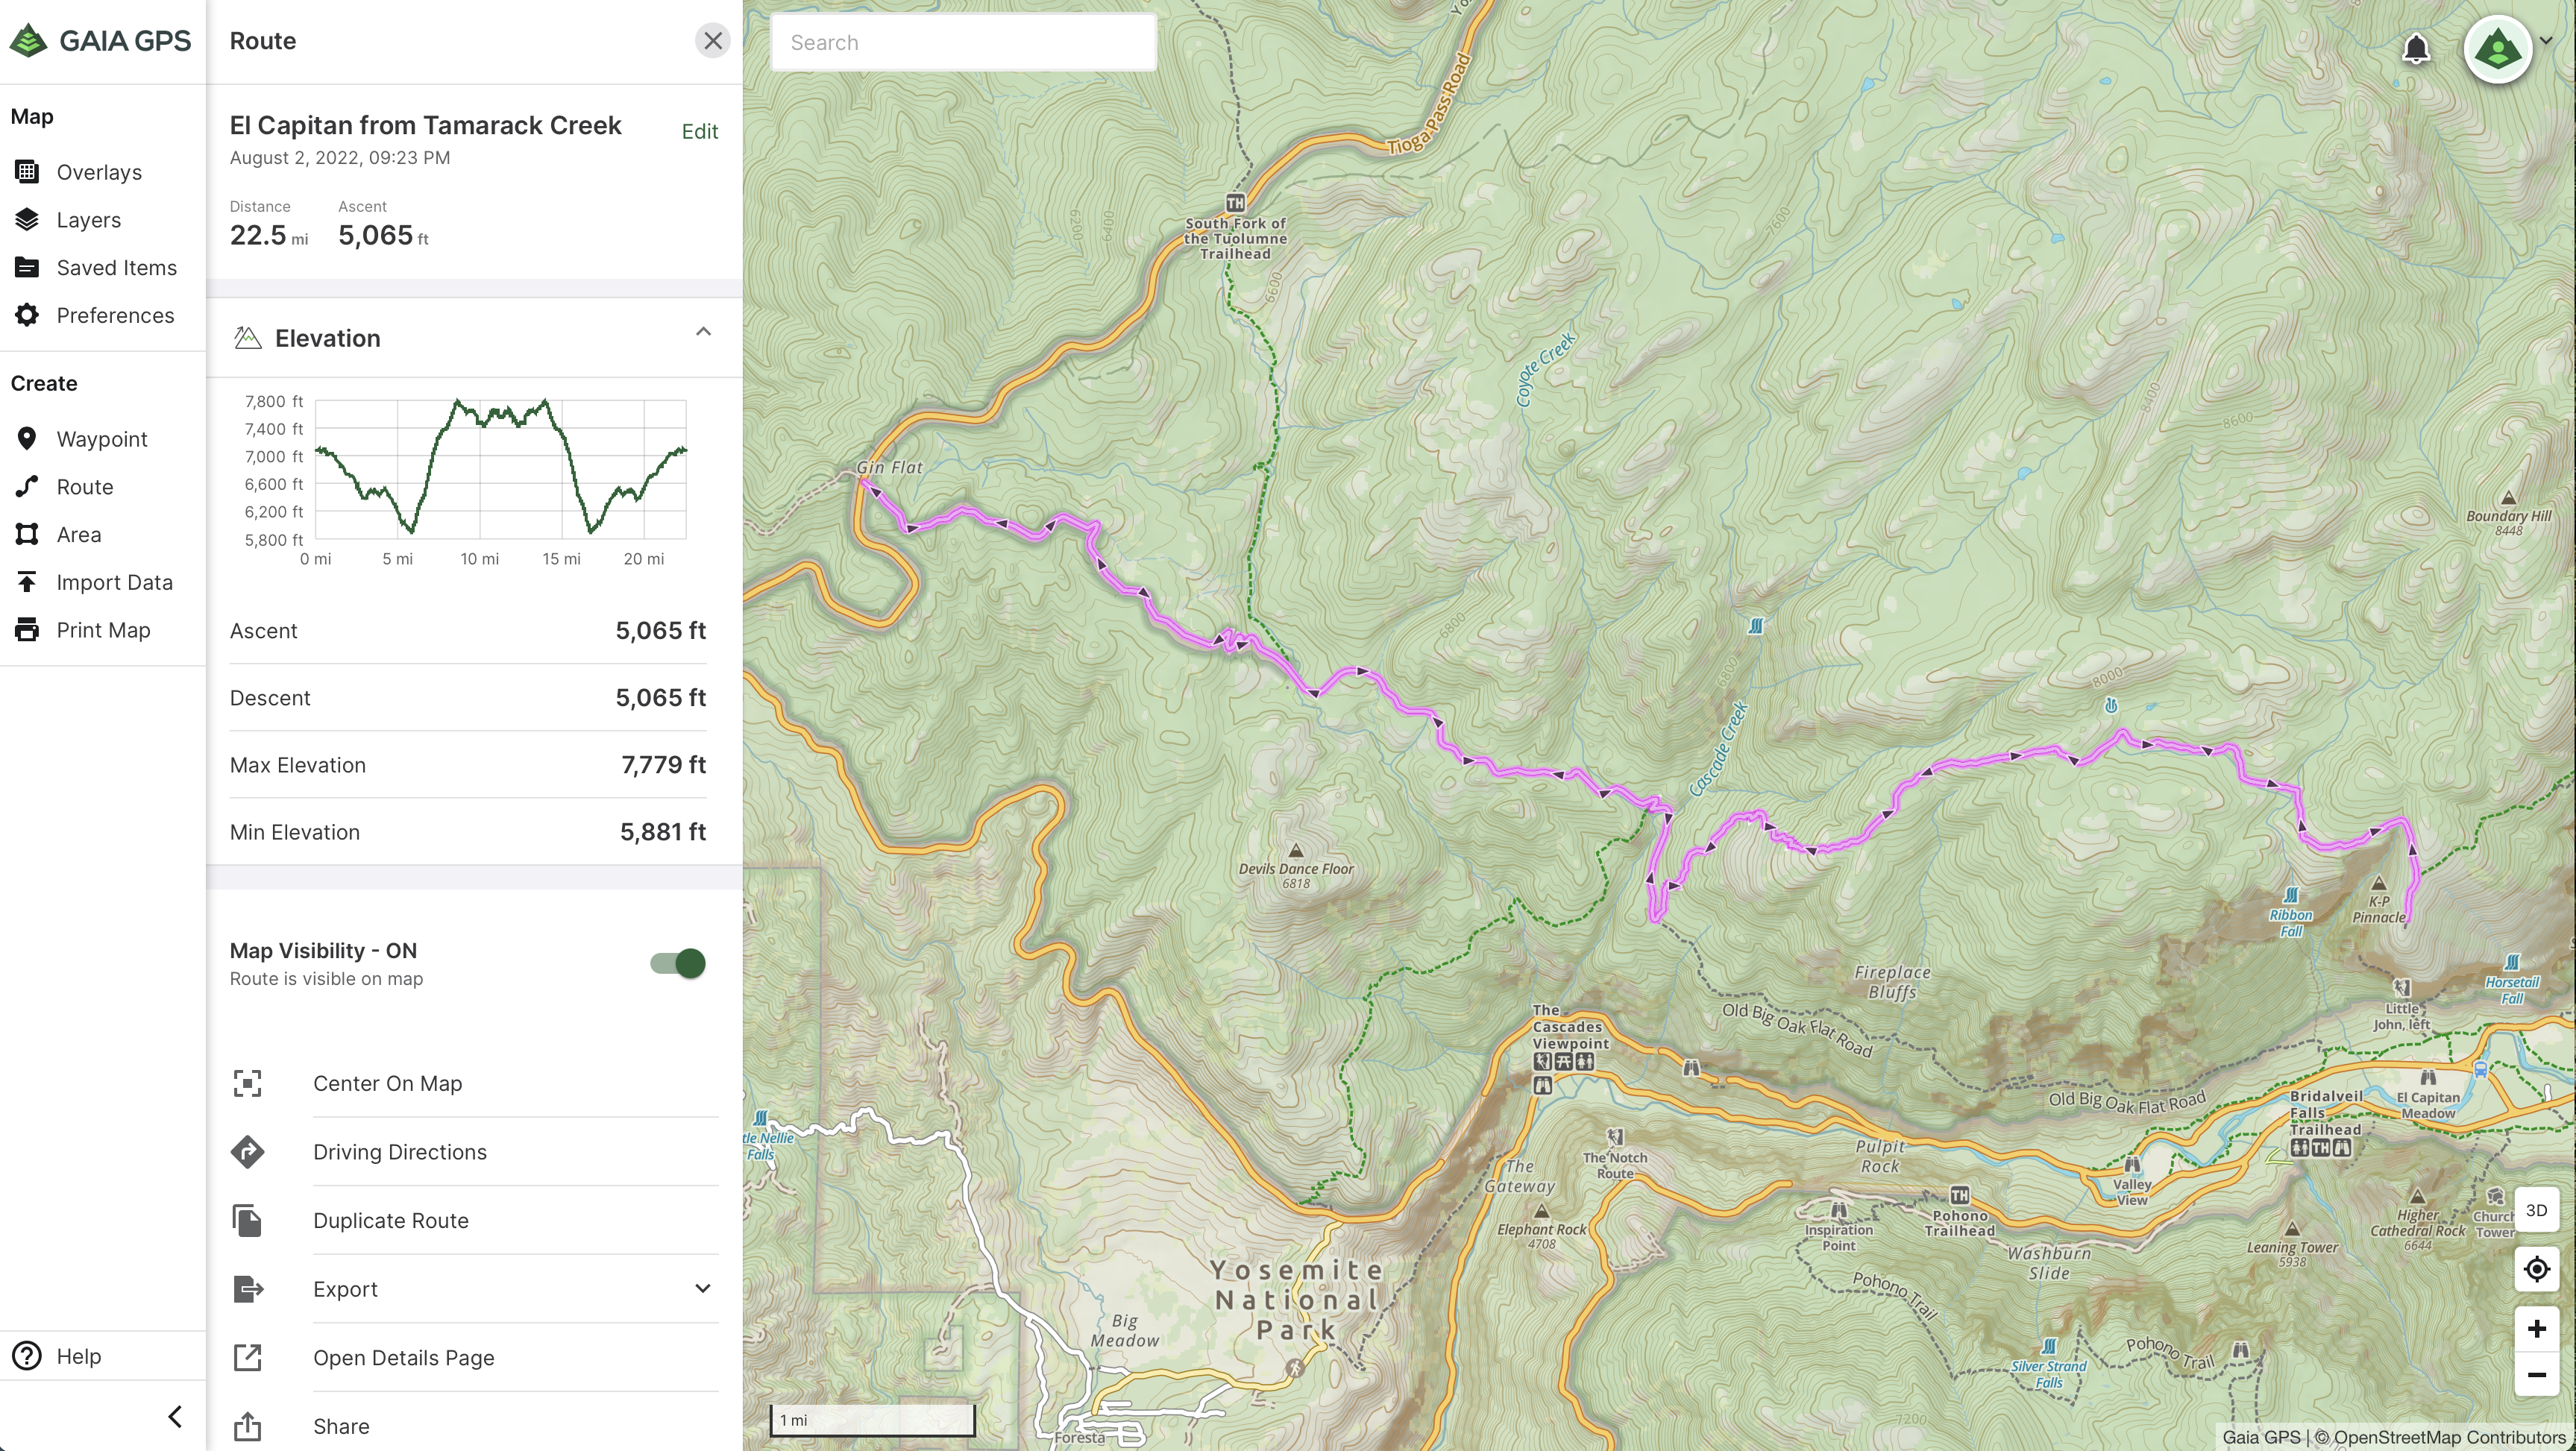
Task: Close the Route panel
Action: pos(713,41)
